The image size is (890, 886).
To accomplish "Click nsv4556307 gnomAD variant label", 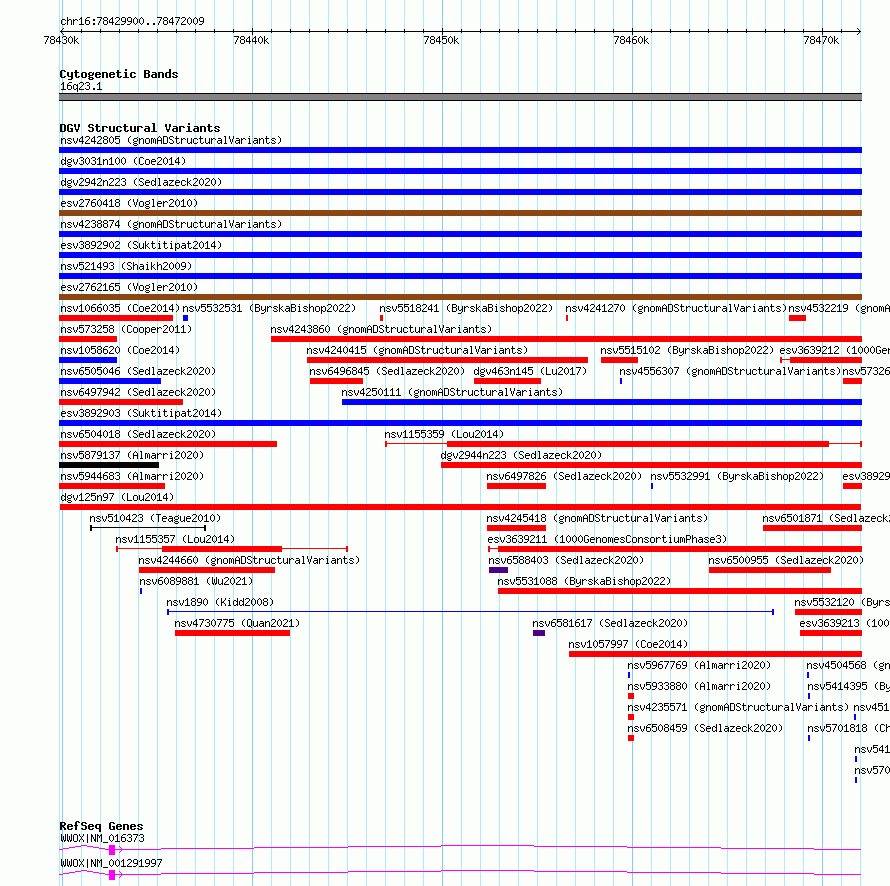I will [730, 371].
